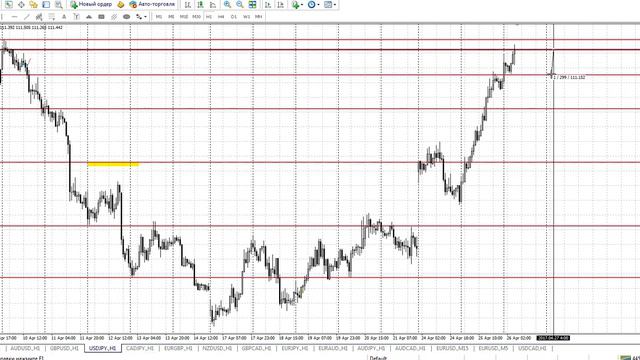This screenshot has height=360, width=640.
Task: Open the Data Window crosshair icon
Action: (21, 4)
